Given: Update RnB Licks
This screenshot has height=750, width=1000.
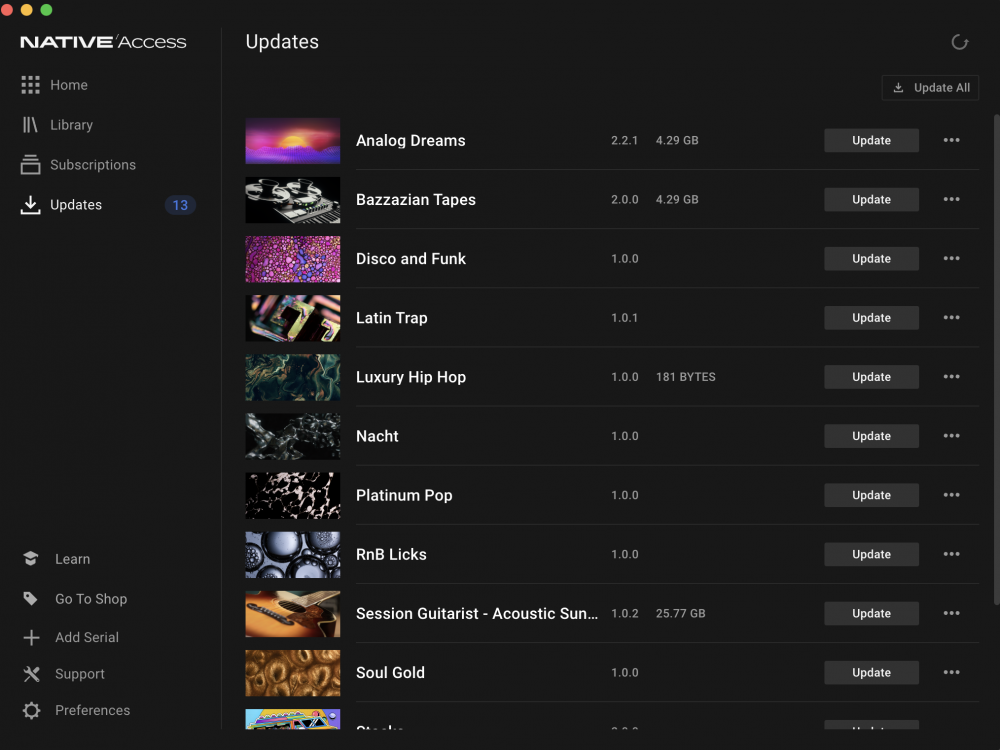Looking at the screenshot, I should (x=871, y=554).
